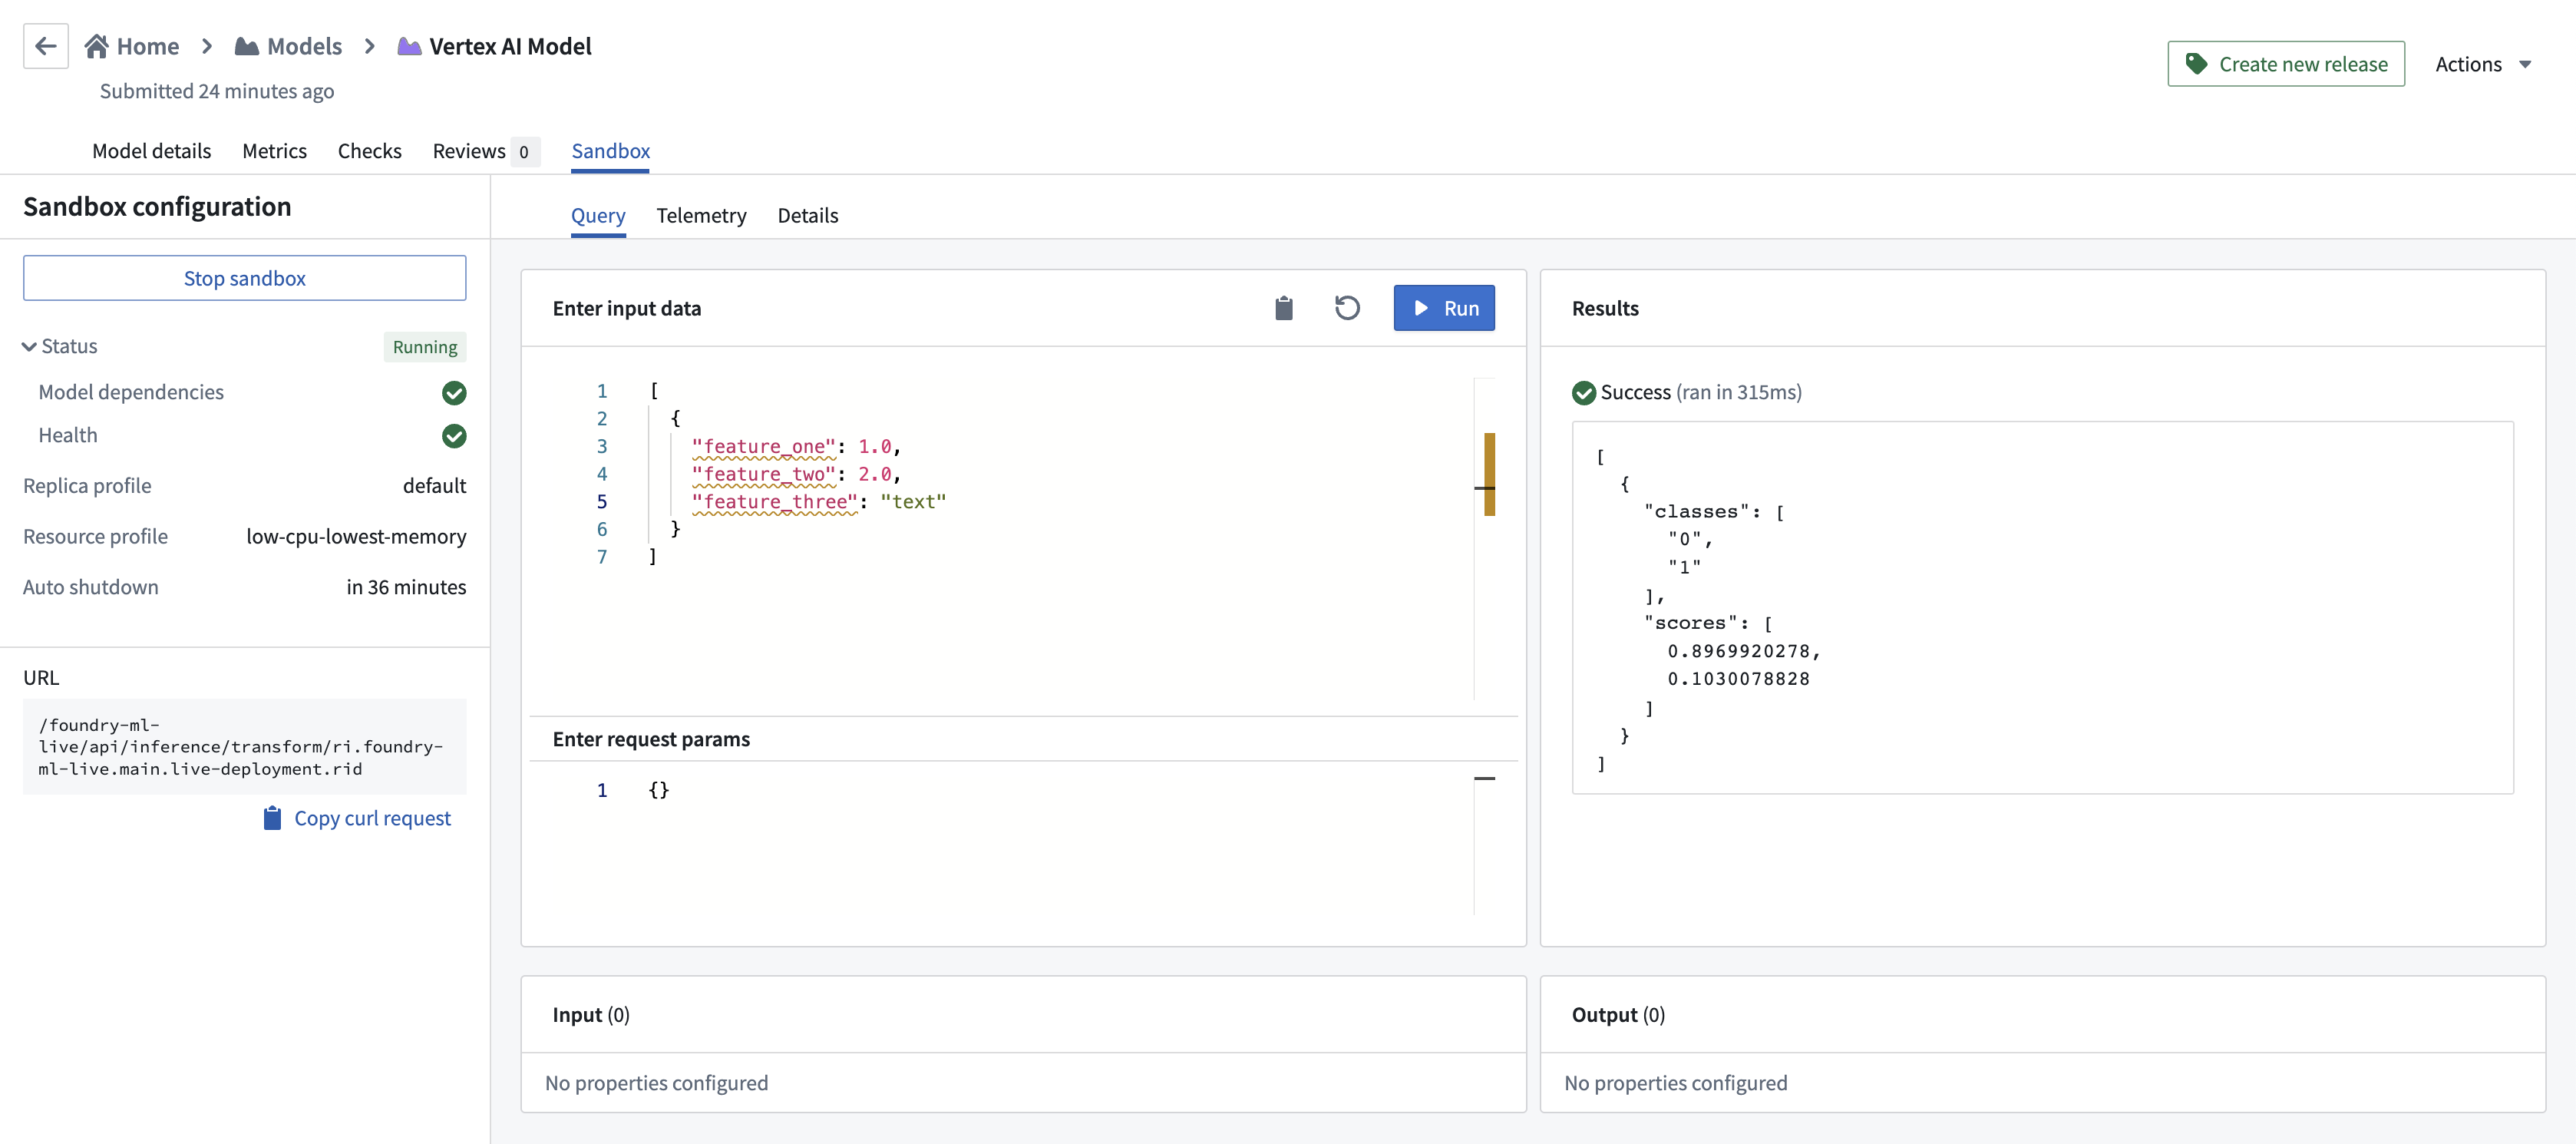Run the sandbox query

[x=1444, y=308]
